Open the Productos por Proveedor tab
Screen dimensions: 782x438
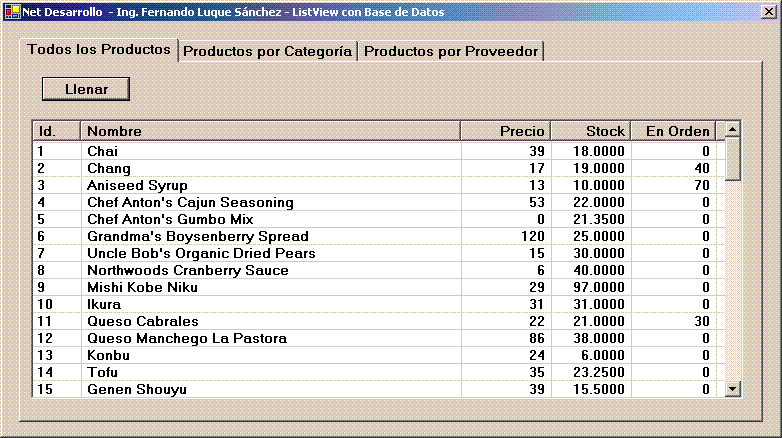tap(451, 51)
